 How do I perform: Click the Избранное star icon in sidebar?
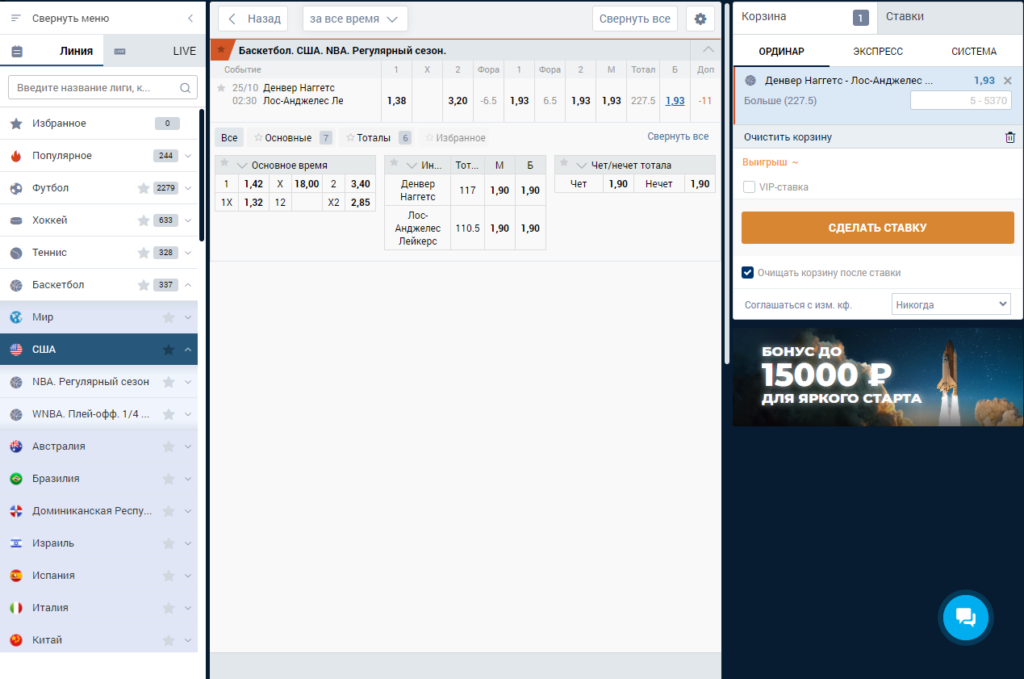[16, 123]
